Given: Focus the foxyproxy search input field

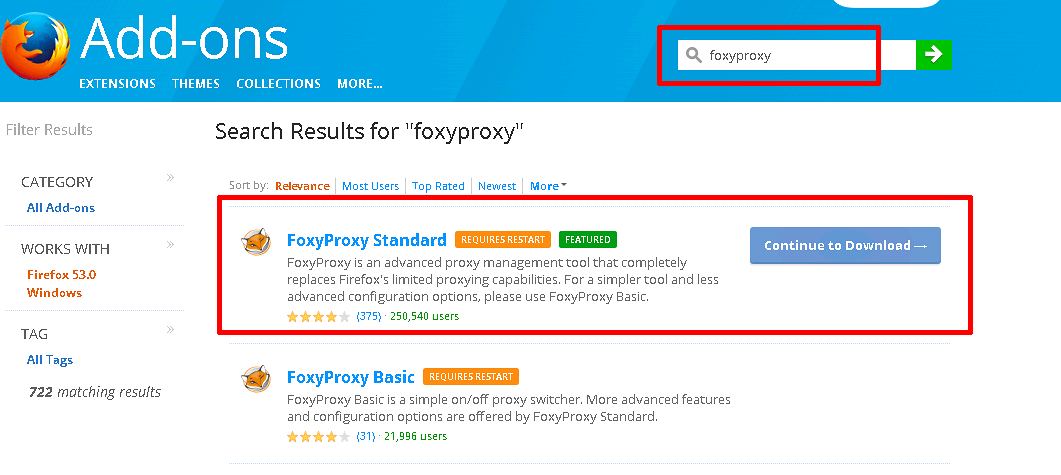Looking at the screenshot, I should [797, 55].
